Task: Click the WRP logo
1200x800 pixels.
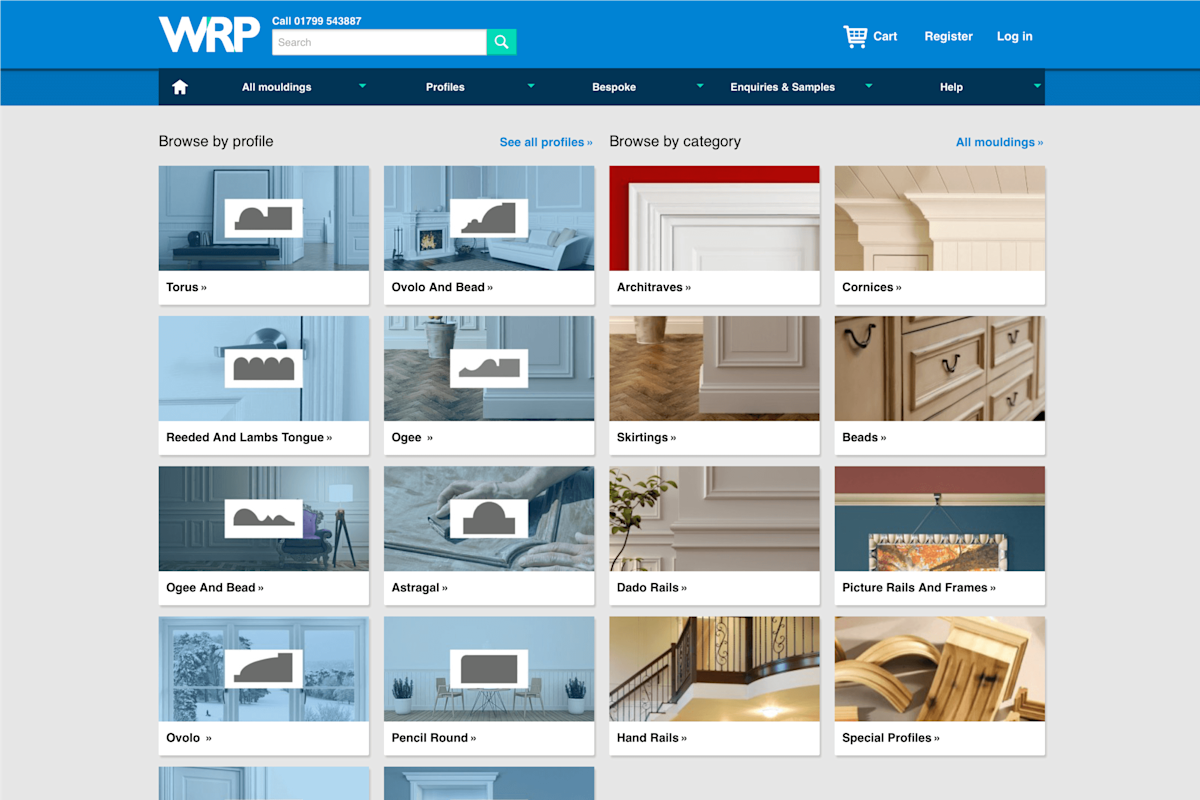Action: click(x=209, y=34)
